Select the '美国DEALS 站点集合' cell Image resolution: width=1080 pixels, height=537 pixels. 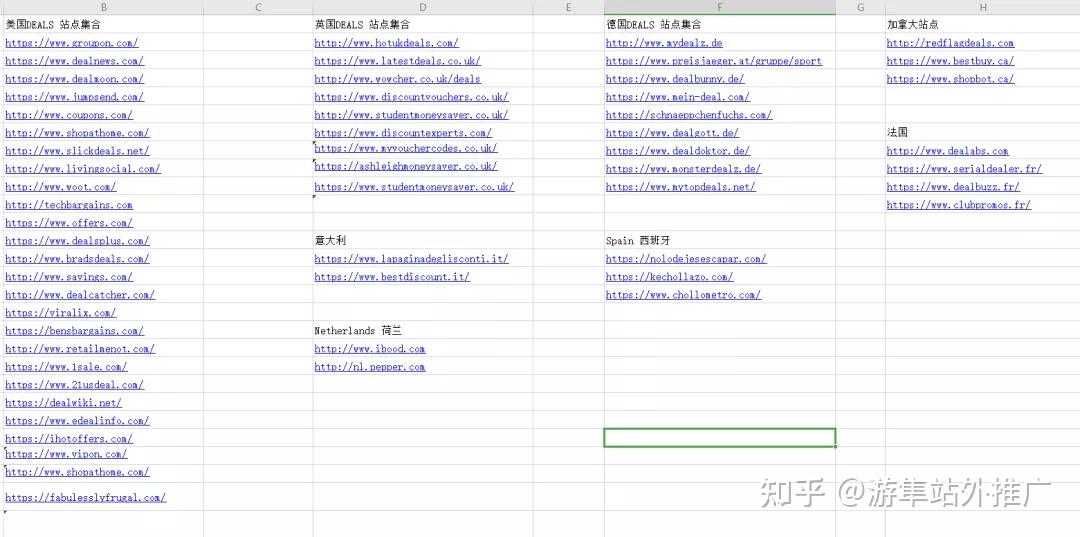coord(103,24)
